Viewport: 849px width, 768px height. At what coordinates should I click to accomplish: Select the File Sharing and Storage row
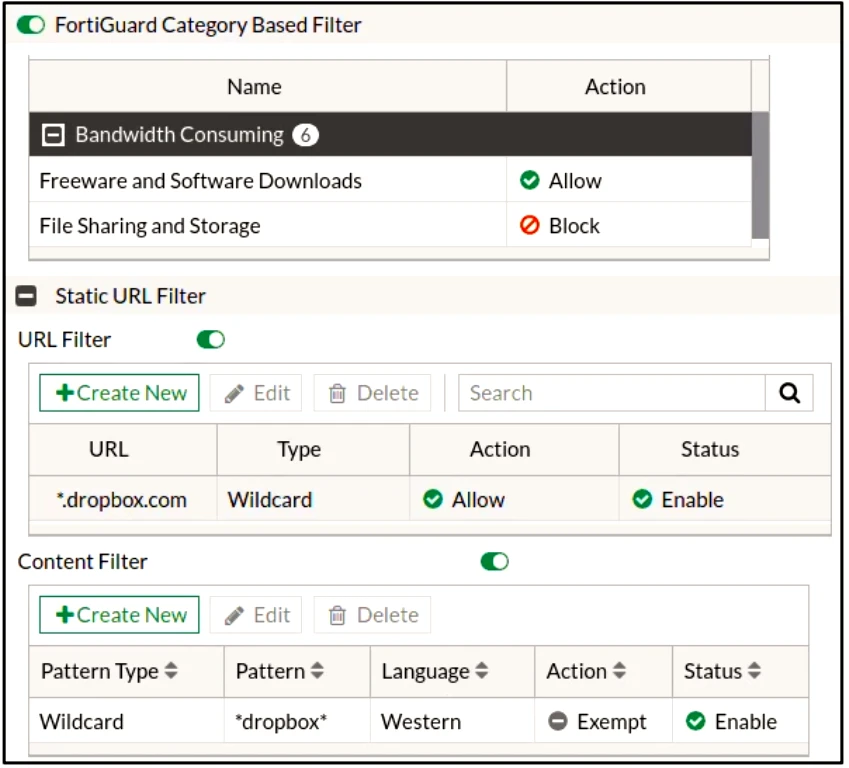(150, 226)
